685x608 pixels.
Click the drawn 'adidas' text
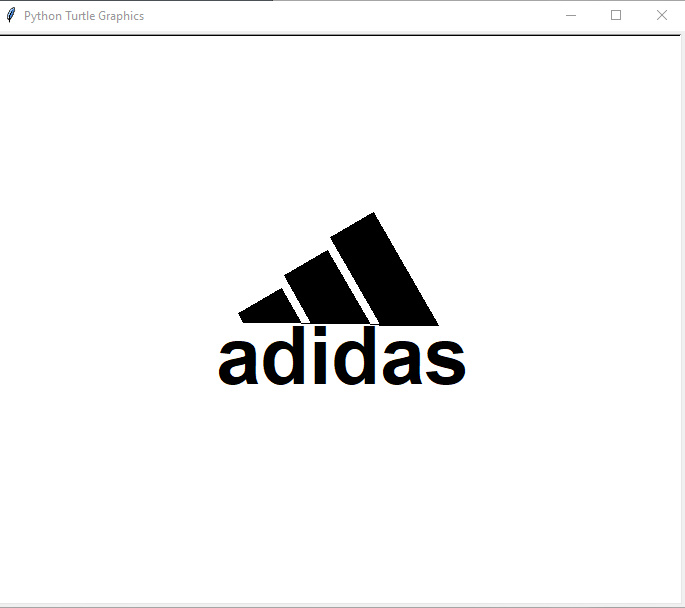coord(342,356)
